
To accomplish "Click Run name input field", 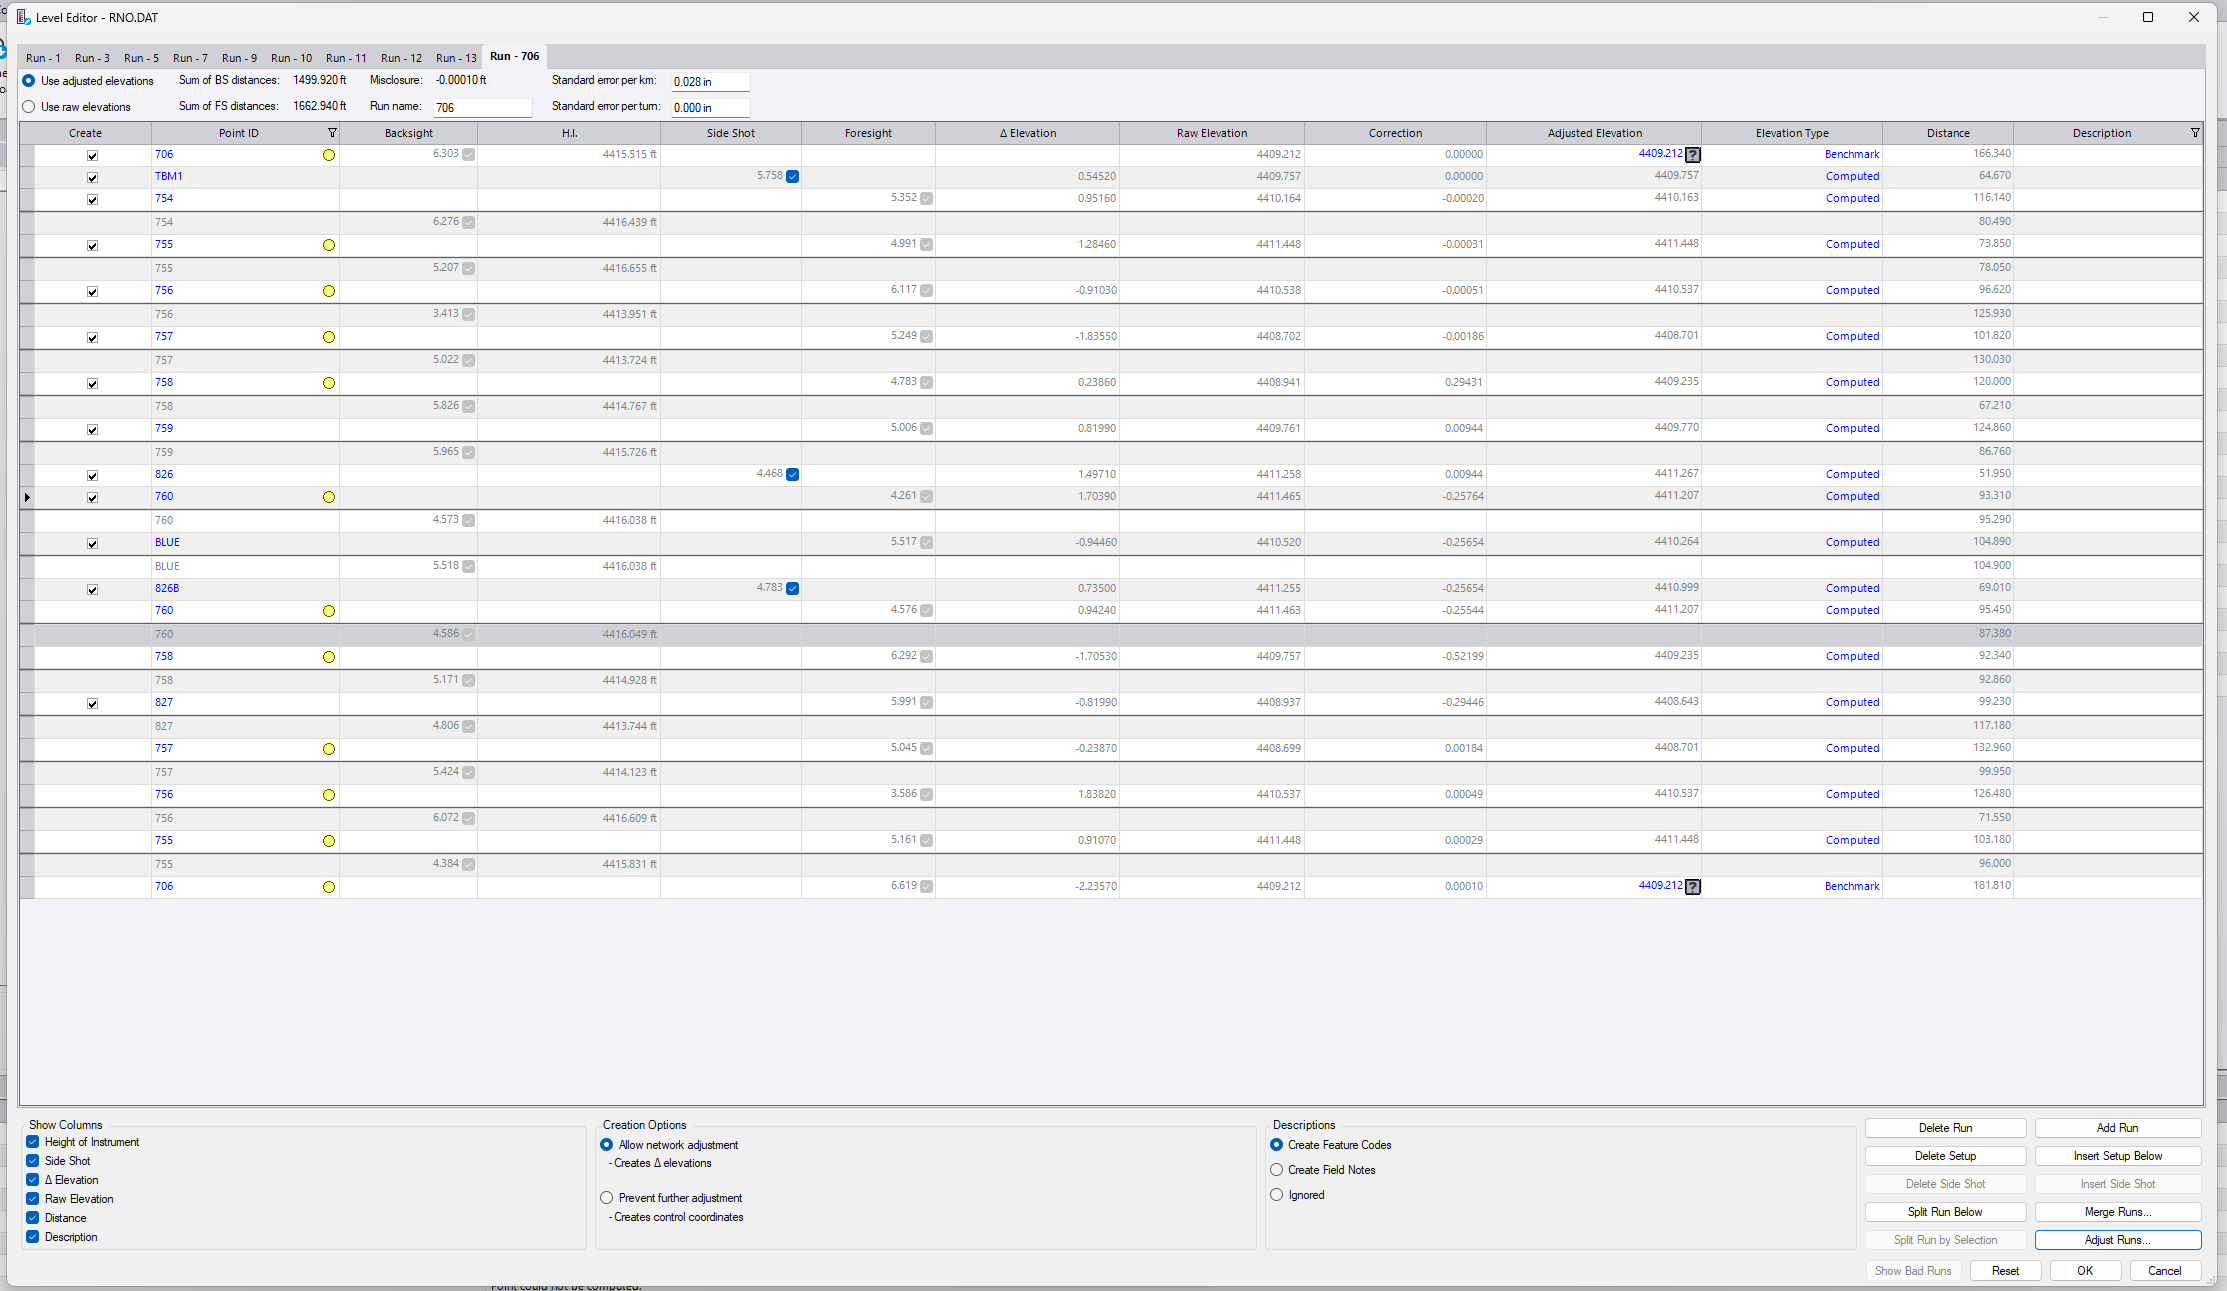I will coord(482,108).
